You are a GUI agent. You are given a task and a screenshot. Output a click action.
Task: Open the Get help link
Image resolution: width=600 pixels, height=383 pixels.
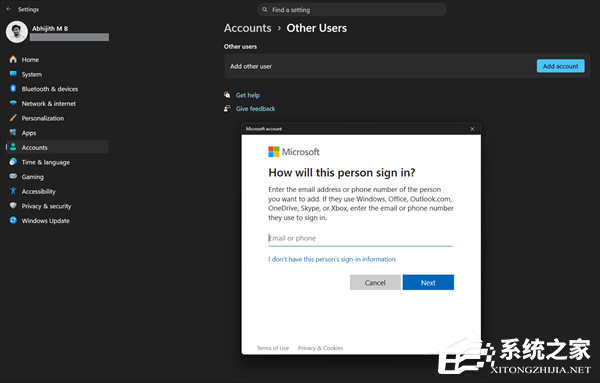pyautogui.click(x=248, y=95)
